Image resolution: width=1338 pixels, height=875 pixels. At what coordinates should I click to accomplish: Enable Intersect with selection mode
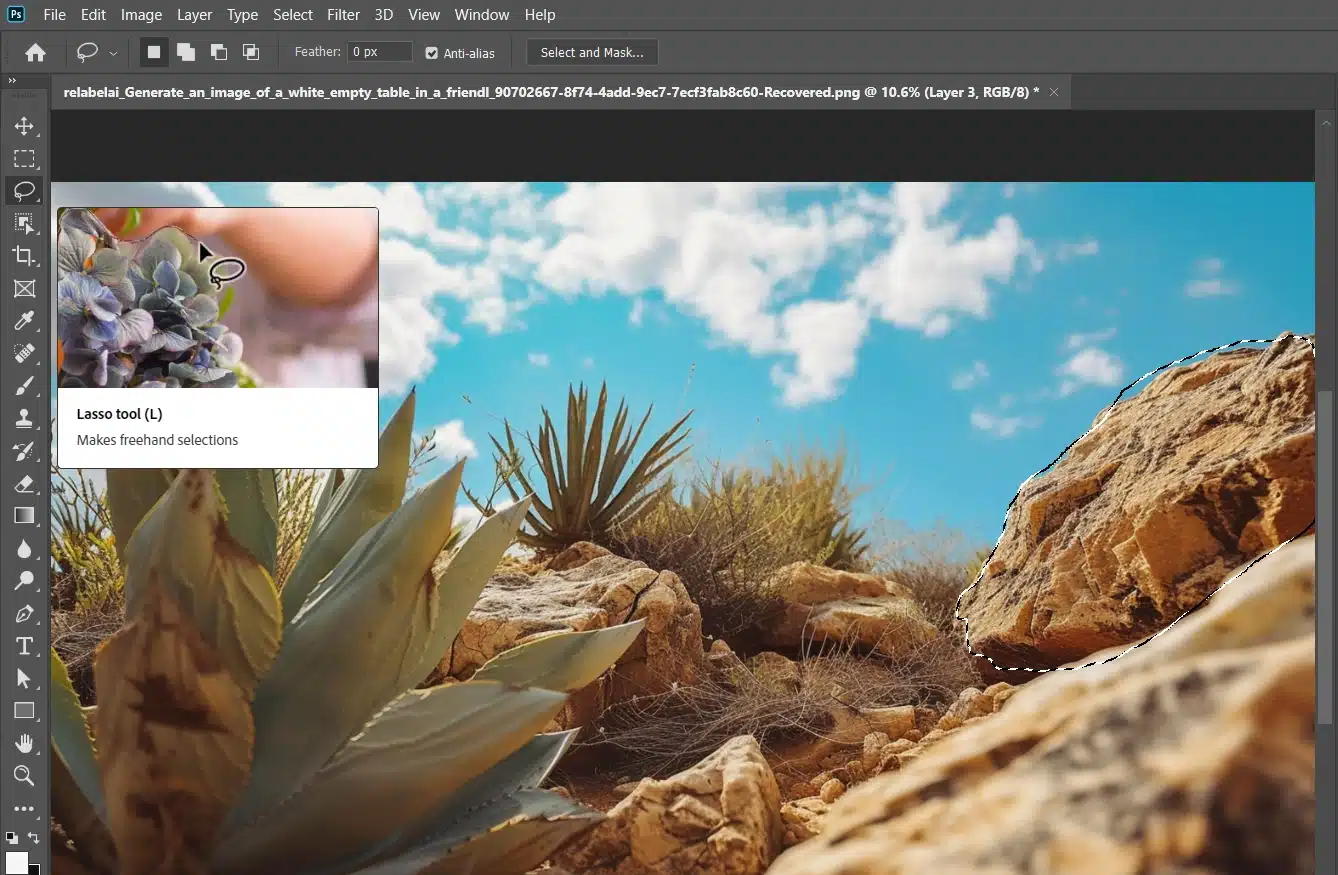click(251, 52)
